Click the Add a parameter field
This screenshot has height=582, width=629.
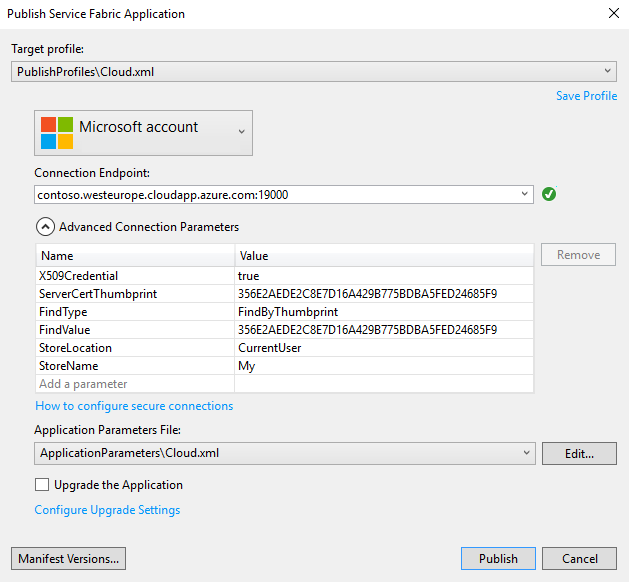point(135,384)
